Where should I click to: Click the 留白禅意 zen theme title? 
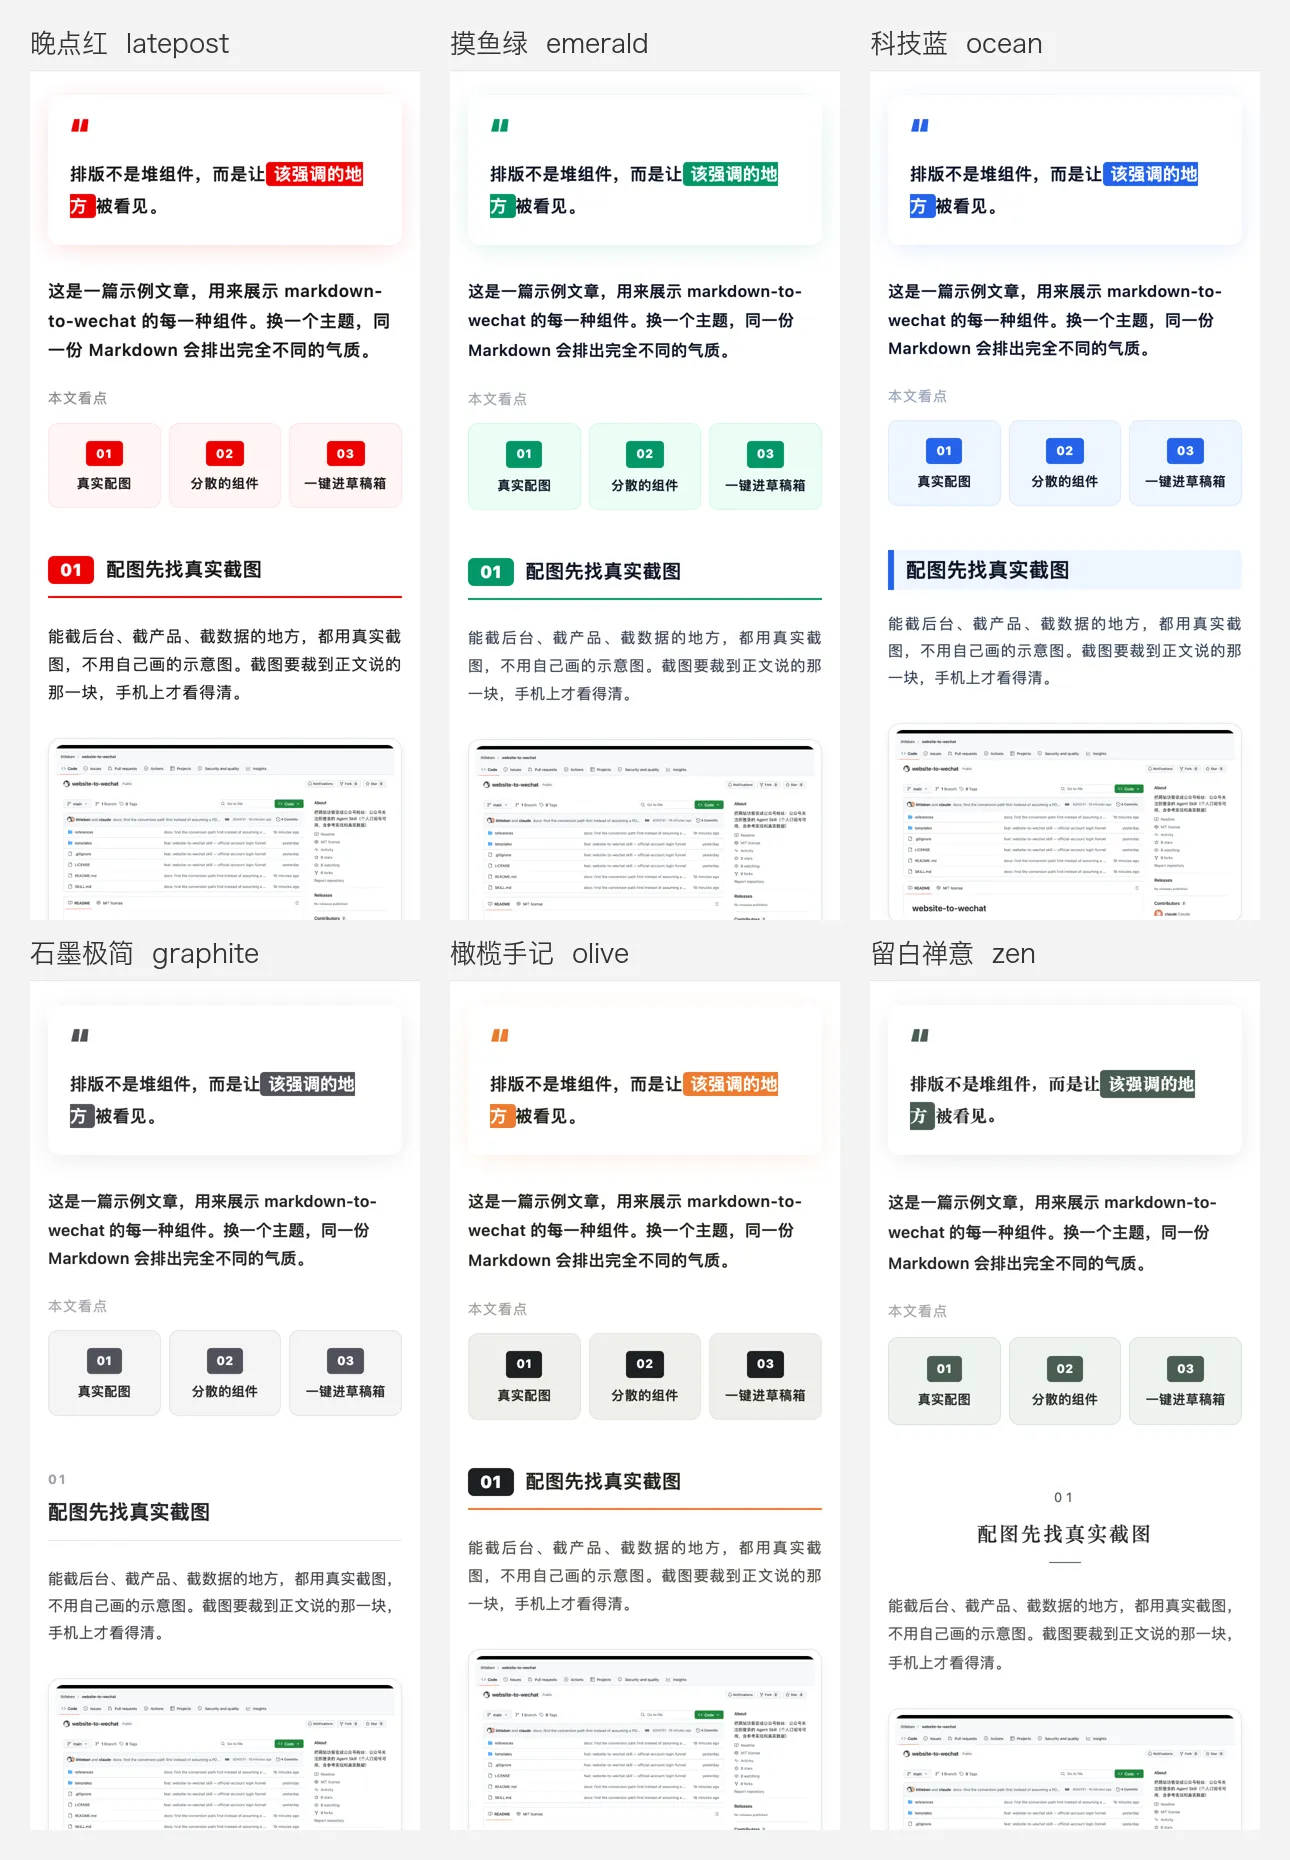tap(953, 954)
